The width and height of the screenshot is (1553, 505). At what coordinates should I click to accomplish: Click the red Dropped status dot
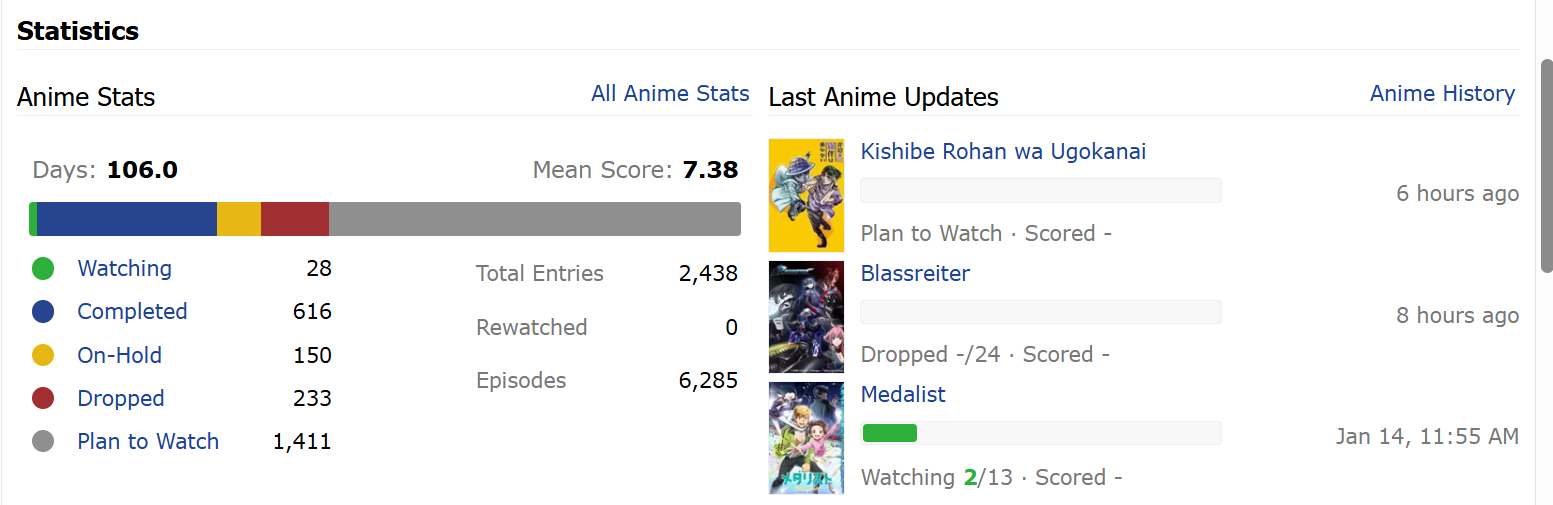tap(43, 398)
